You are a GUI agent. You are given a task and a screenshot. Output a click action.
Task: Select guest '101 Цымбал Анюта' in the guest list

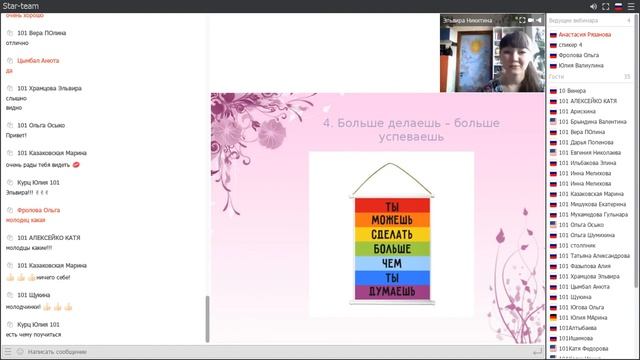584,287
